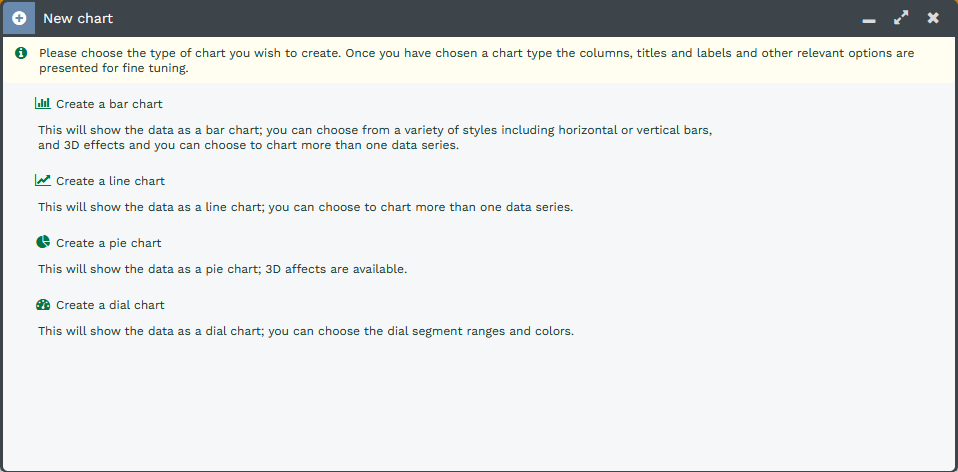Screen dimensions: 958x472
Task: Click the line chart icon
Action: tap(42, 181)
